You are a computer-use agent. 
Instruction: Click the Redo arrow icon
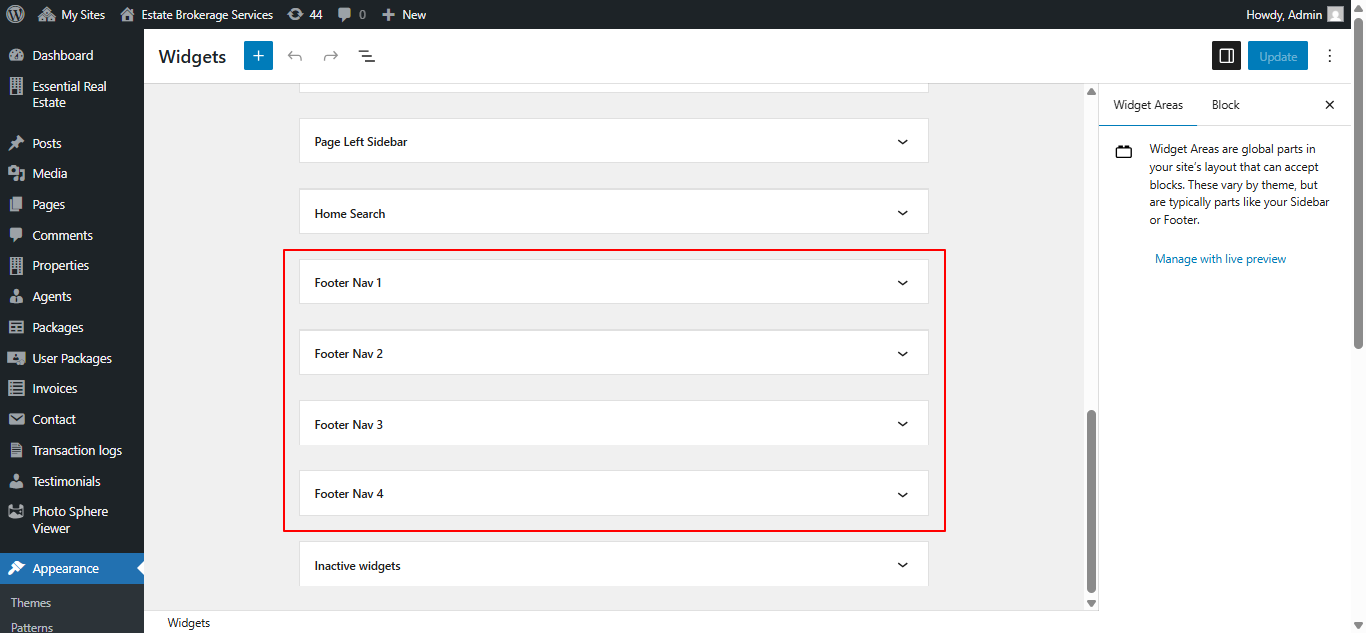click(331, 55)
